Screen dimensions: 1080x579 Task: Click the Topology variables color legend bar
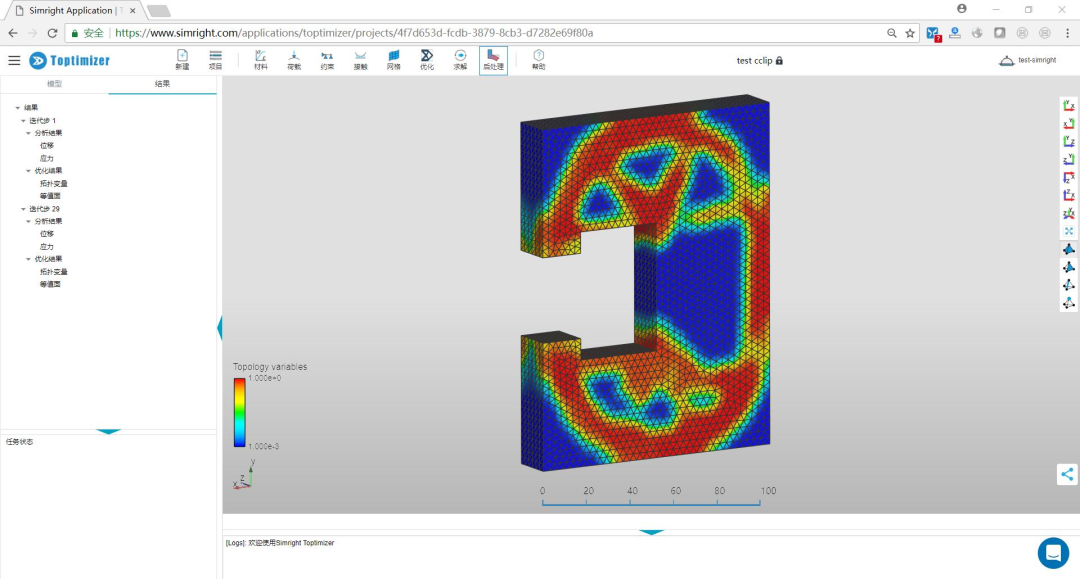(x=239, y=412)
